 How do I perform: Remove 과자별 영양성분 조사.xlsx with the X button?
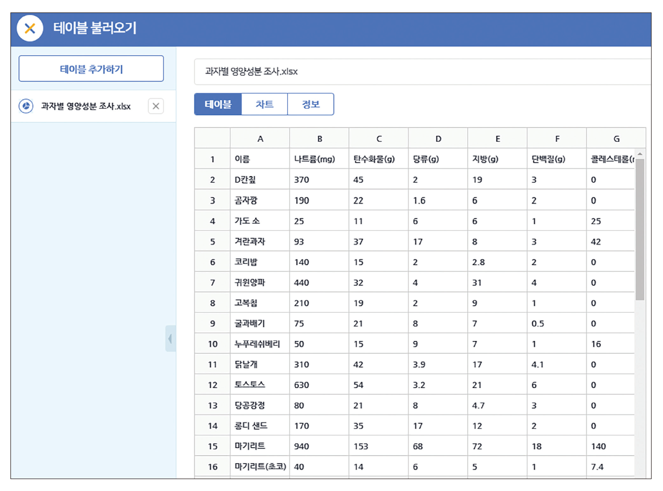pos(156,106)
